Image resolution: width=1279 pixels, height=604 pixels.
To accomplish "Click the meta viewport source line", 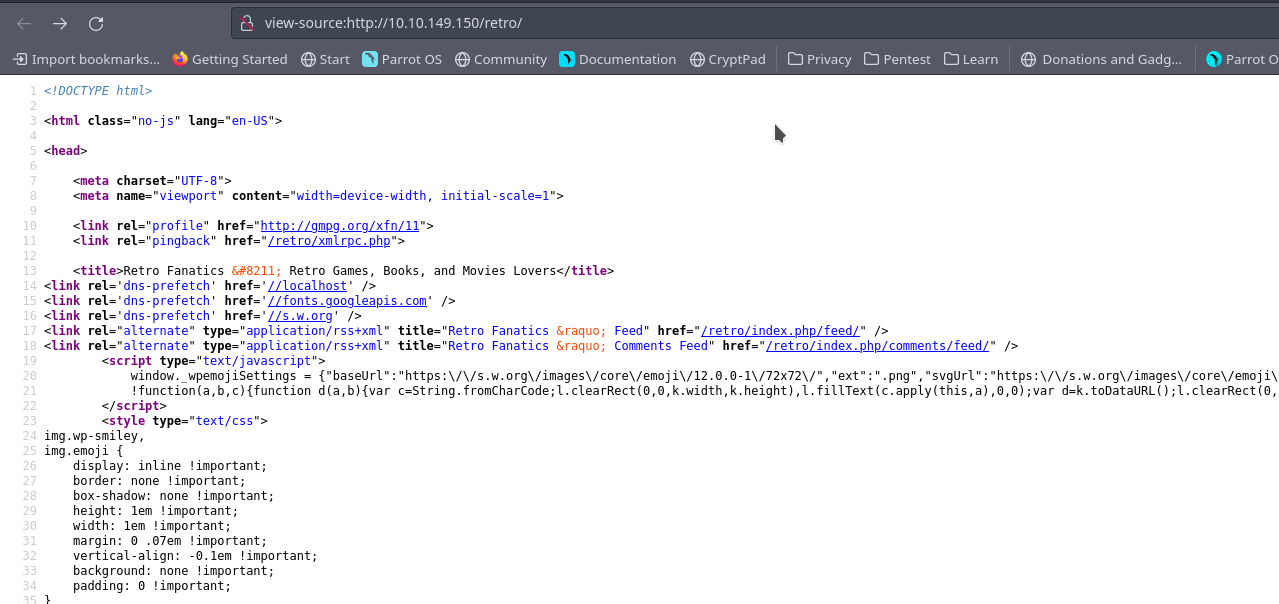I will point(318,196).
